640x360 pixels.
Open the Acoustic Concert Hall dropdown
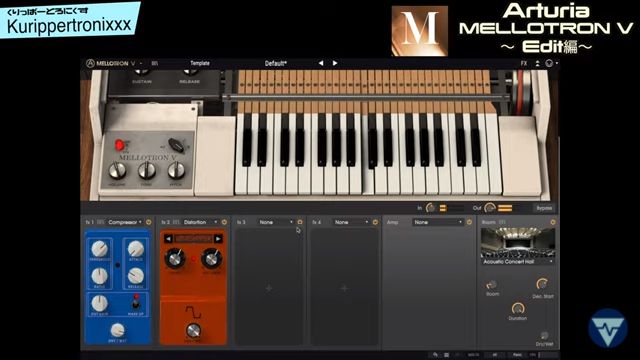point(518,262)
